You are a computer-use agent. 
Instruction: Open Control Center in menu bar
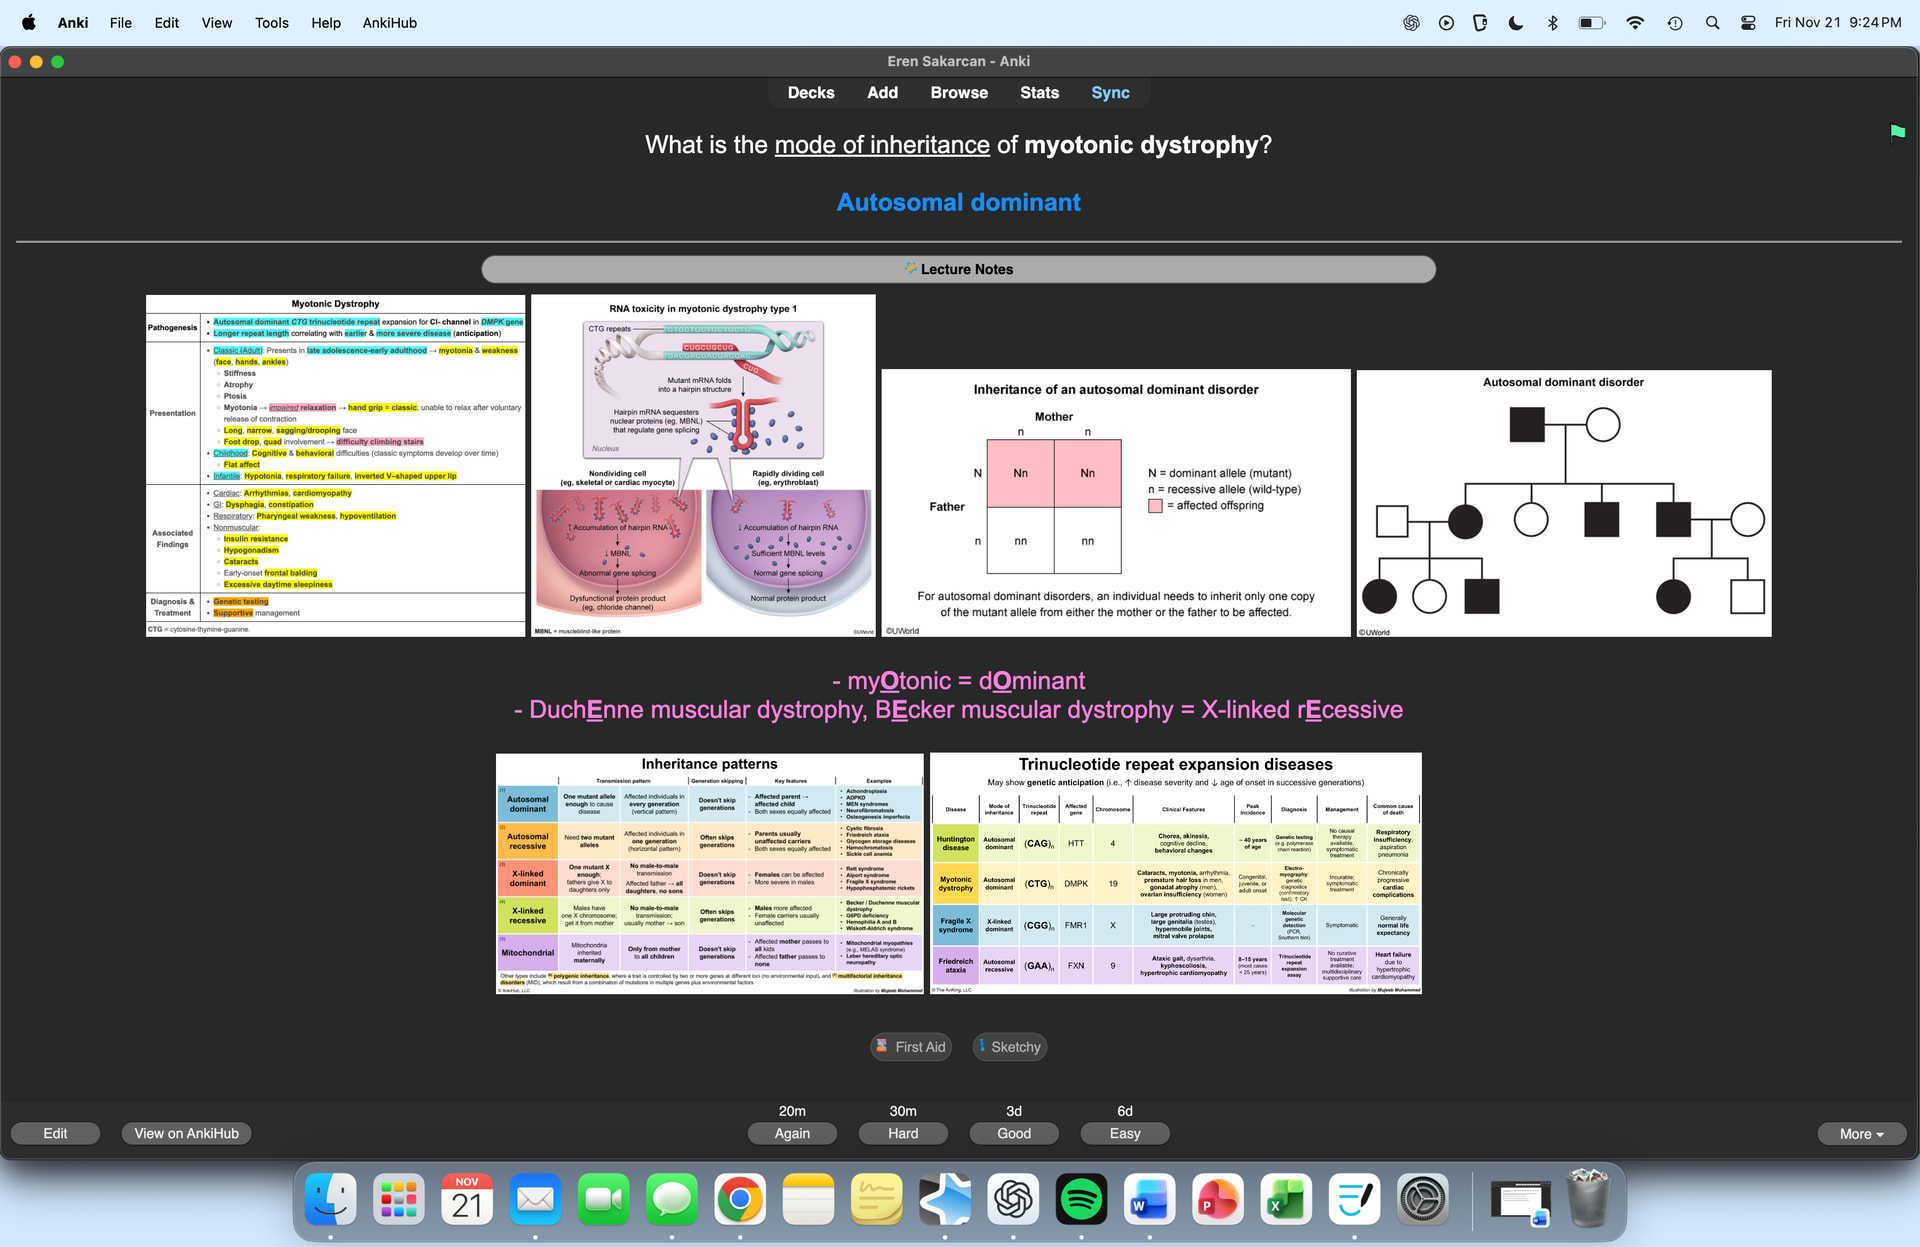(1748, 22)
